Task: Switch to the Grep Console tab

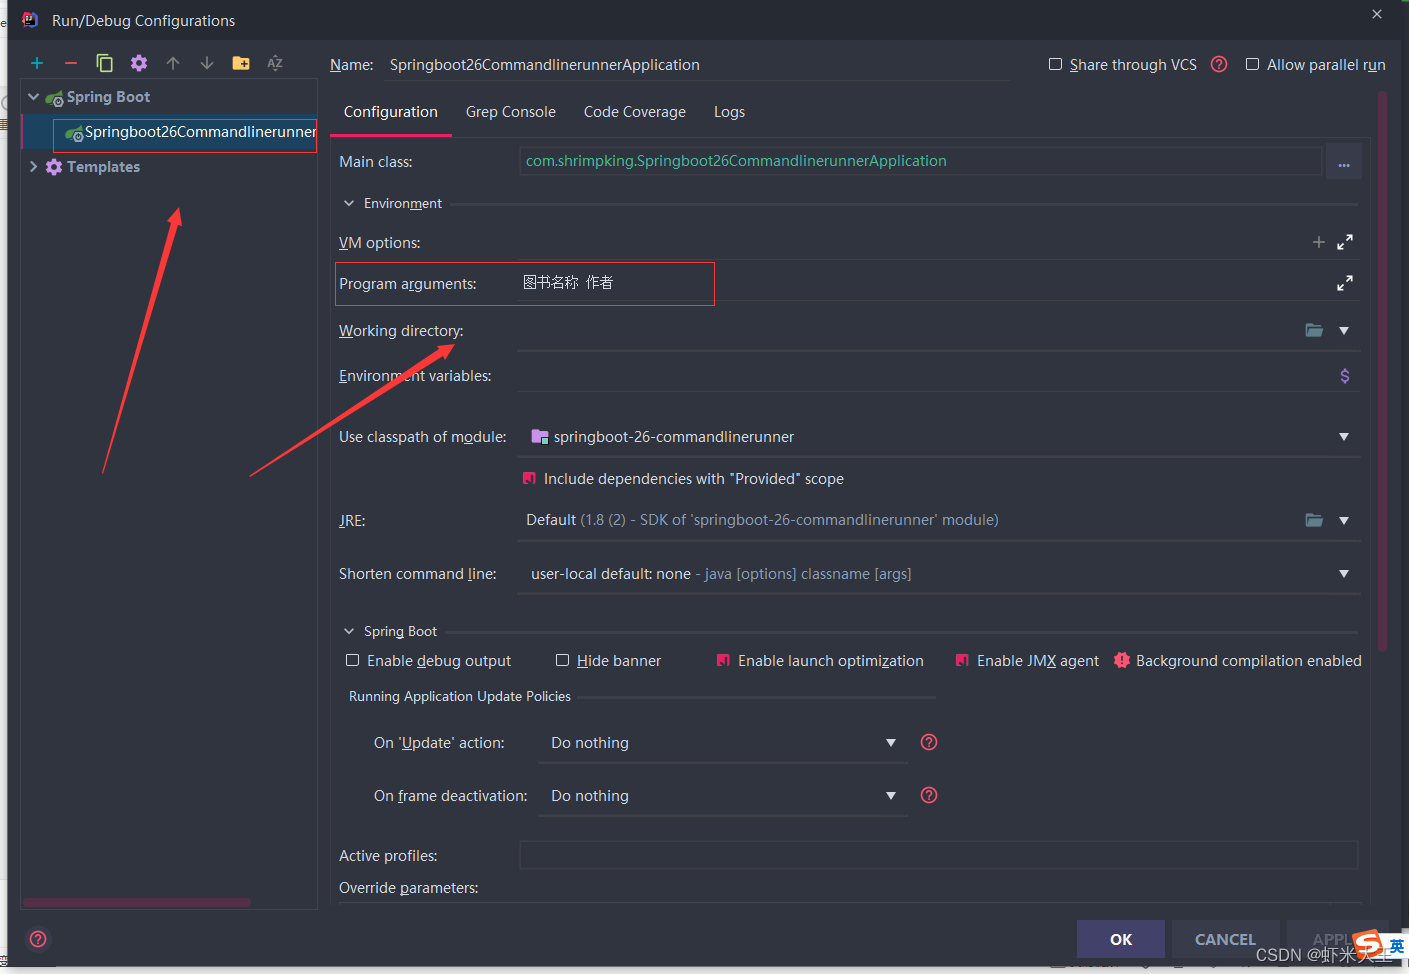Action: [x=510, y=111]
